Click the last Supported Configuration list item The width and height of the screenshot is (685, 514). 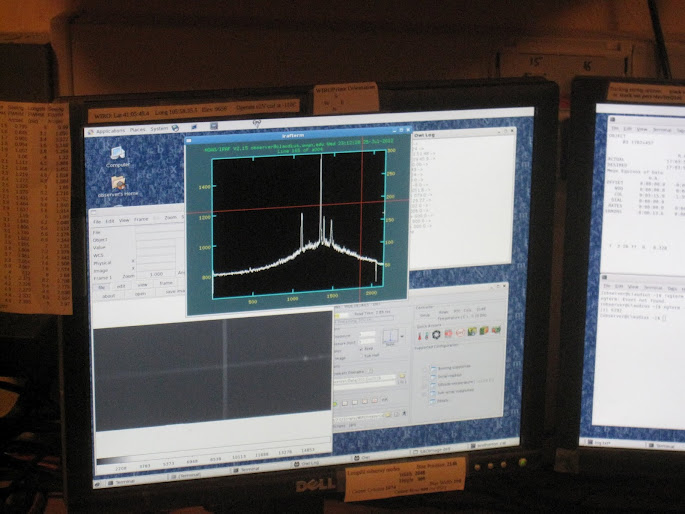click(x=439, y=400)
